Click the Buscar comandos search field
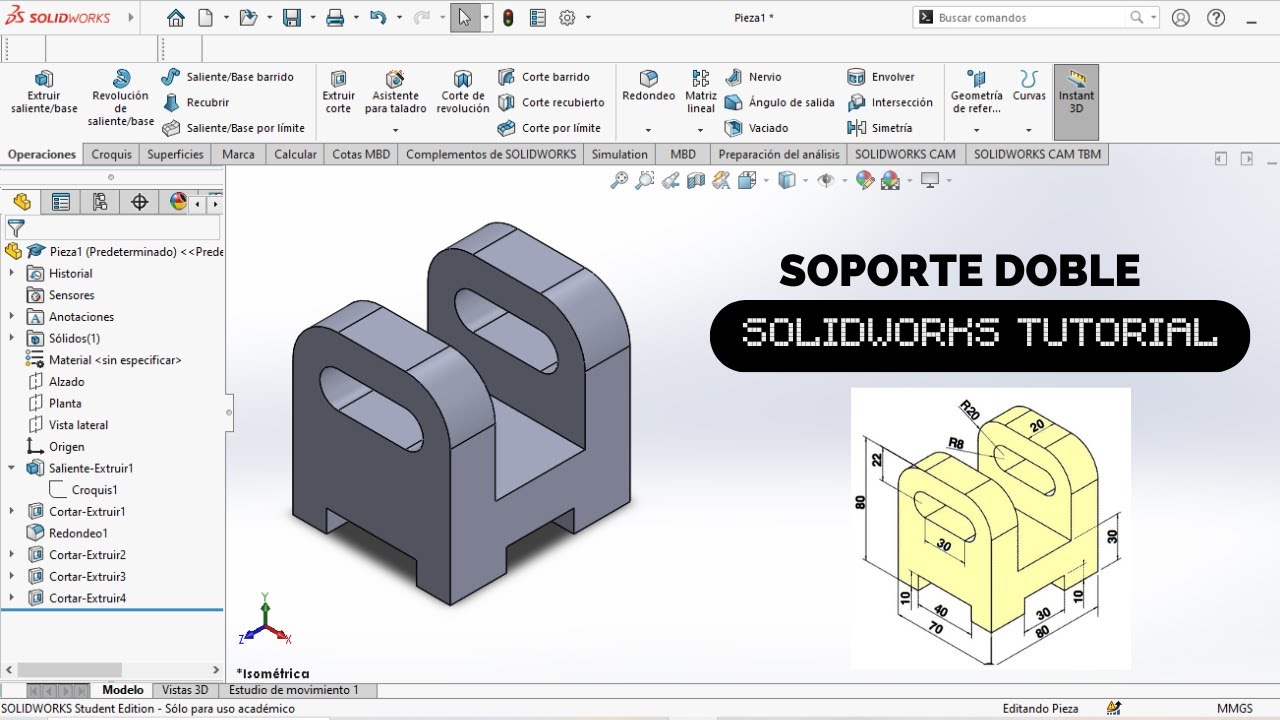This screenshot has height=720, width=1280. [1036, 17]
